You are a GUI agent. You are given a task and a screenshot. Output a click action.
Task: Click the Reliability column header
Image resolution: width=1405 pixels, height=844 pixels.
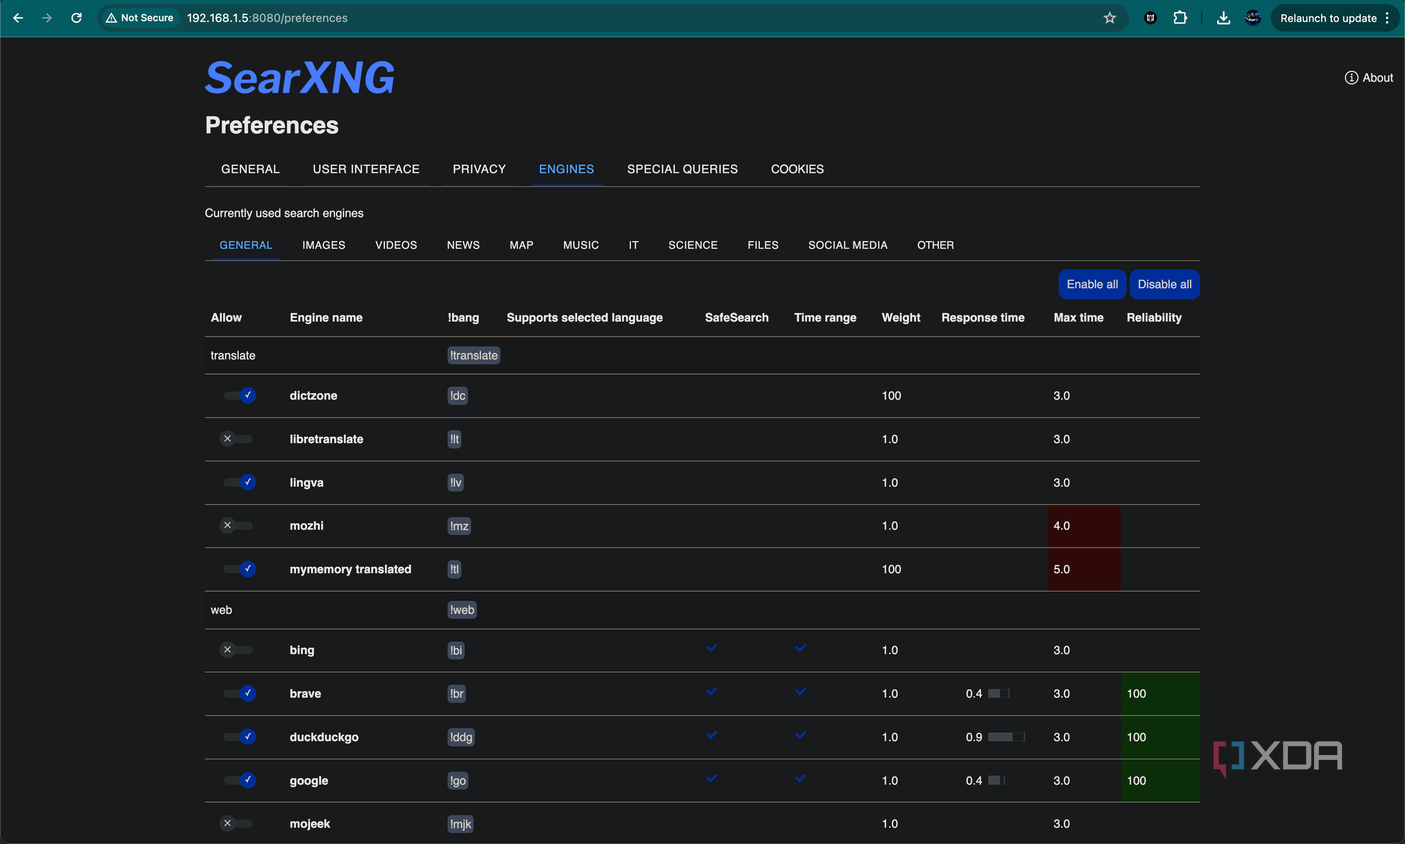1154,318
